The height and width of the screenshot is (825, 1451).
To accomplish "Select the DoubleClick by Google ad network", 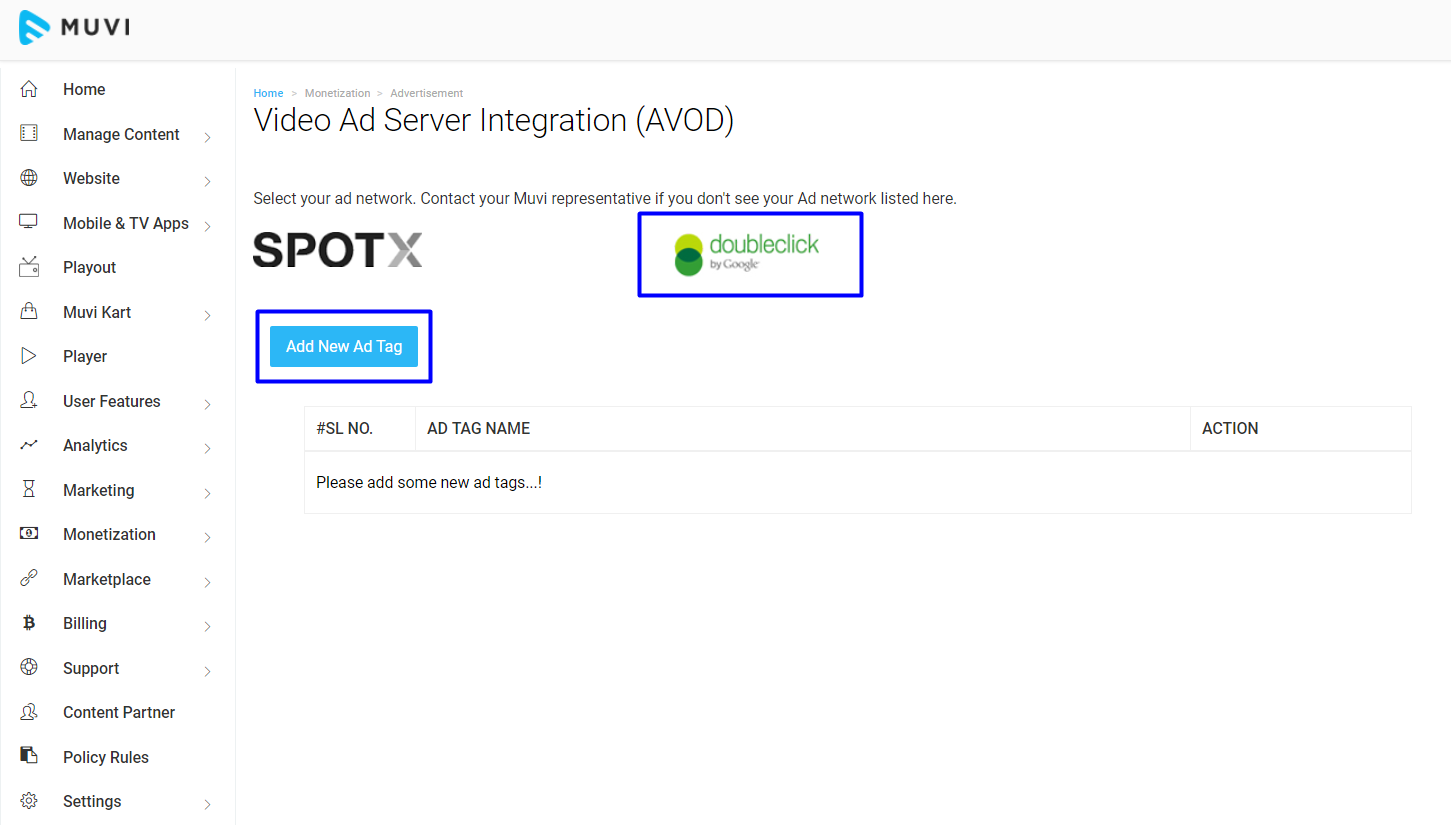I will pyautogui.click(x=747, y=254).
